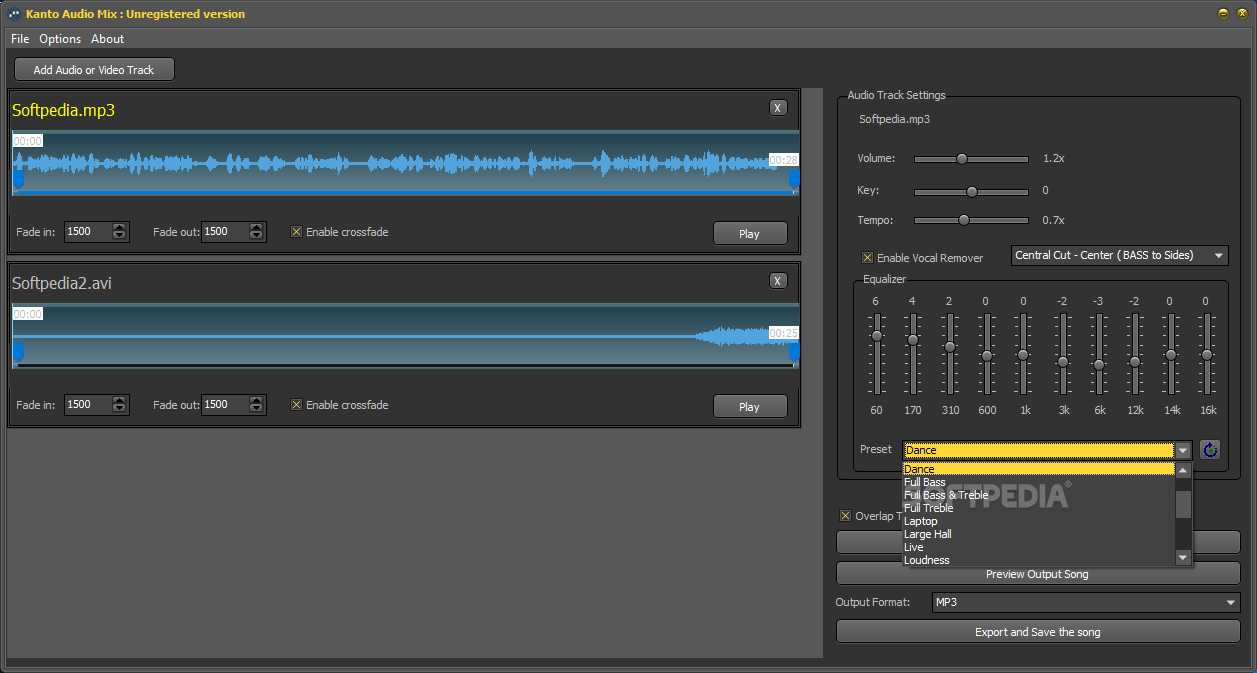The image size is (1257, 673).
Task: Adjust the Key slider
Action: point(971,190)
